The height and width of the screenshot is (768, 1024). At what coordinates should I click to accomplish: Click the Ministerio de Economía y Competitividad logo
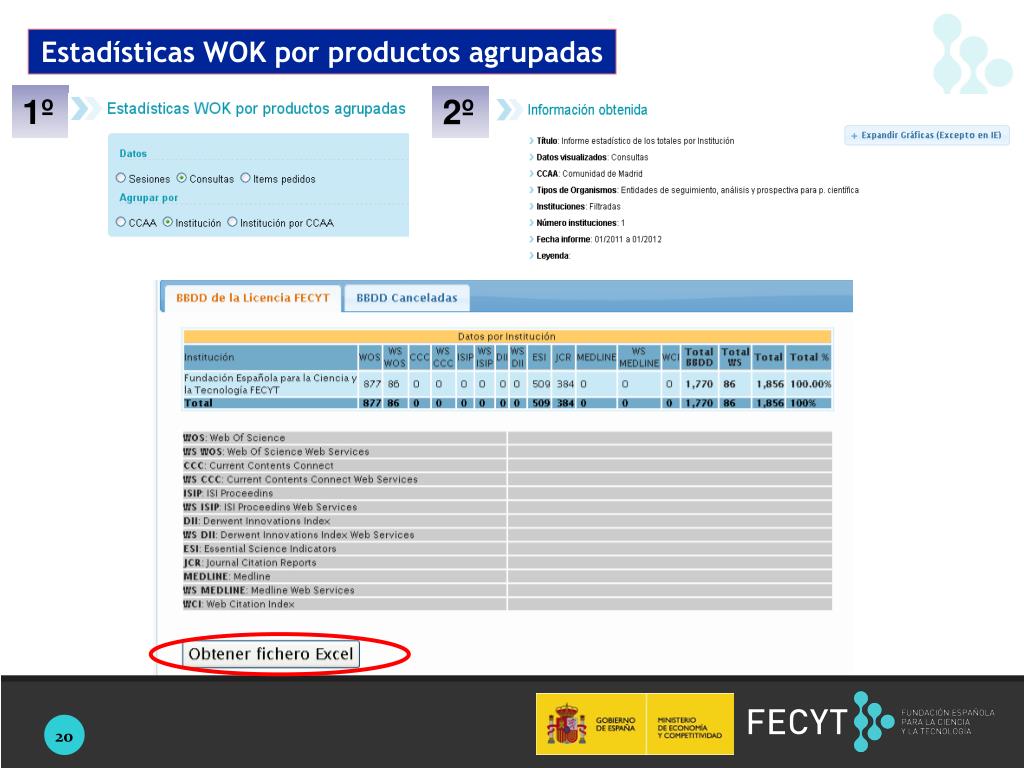click(690, 724)
